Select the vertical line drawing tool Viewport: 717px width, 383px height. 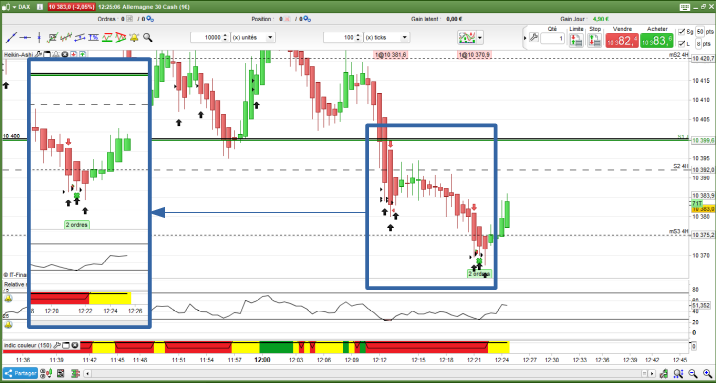pos(40,37)
